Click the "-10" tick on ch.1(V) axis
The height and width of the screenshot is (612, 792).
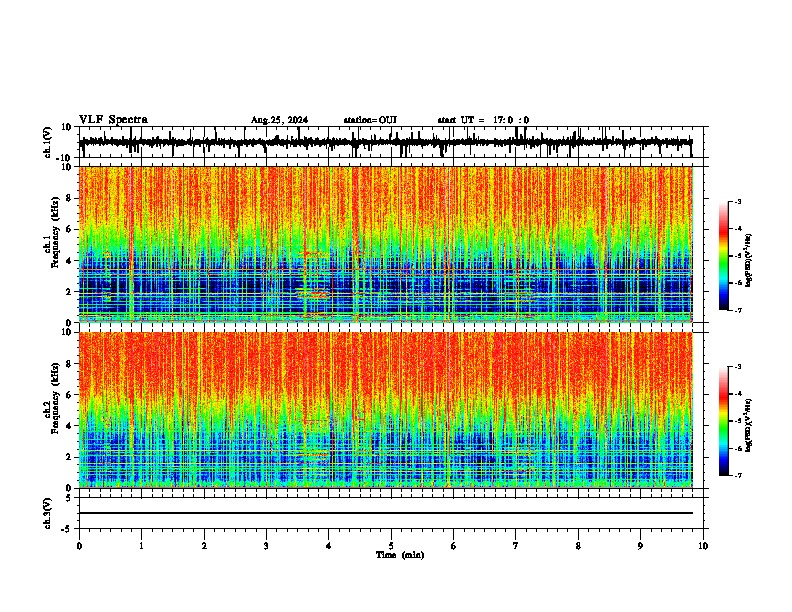pyautogui.click(x=65, y=158)
